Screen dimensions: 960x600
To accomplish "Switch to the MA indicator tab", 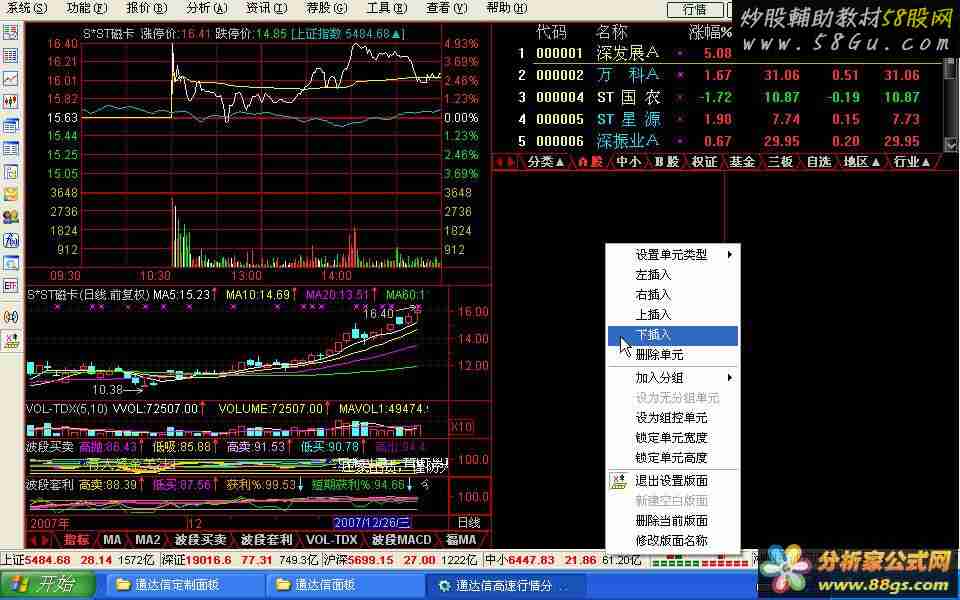I will (112, 540).
